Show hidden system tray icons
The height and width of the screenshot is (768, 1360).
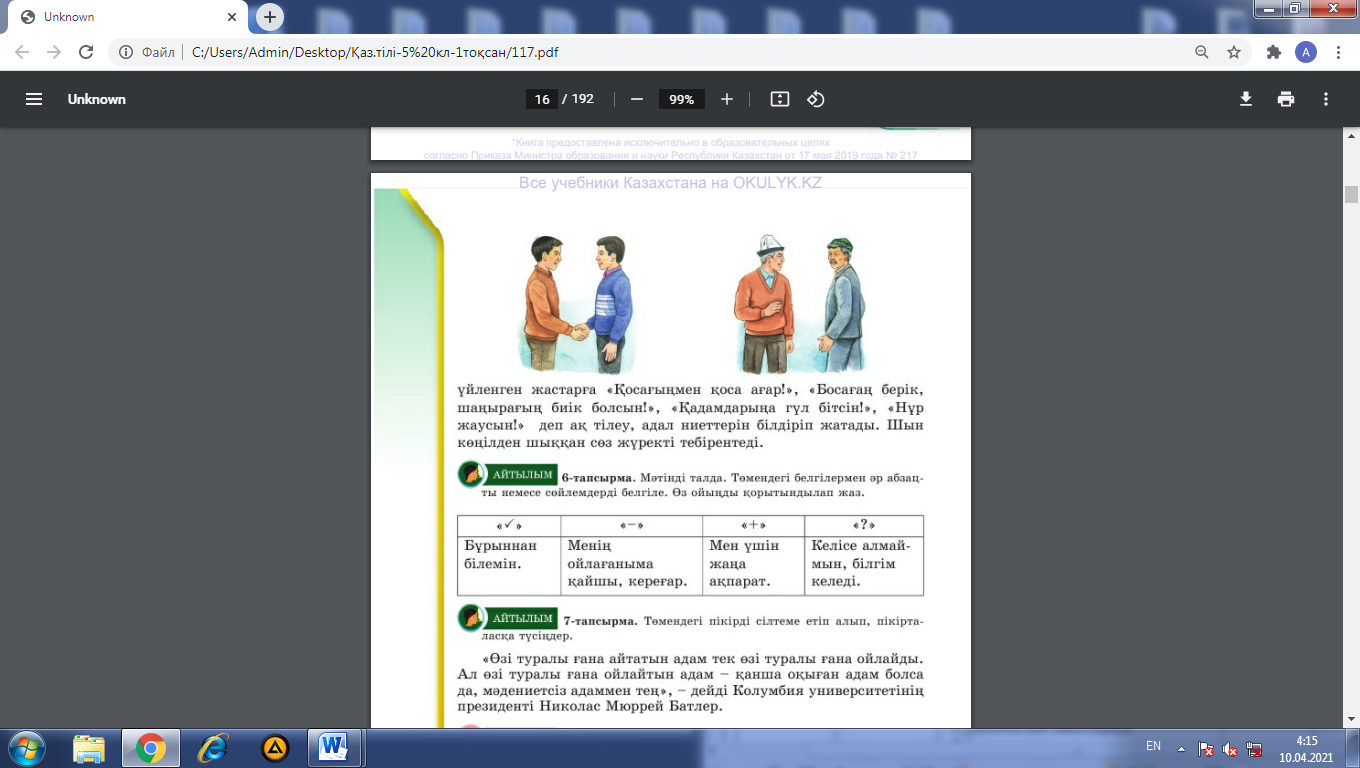point(1182,748)
